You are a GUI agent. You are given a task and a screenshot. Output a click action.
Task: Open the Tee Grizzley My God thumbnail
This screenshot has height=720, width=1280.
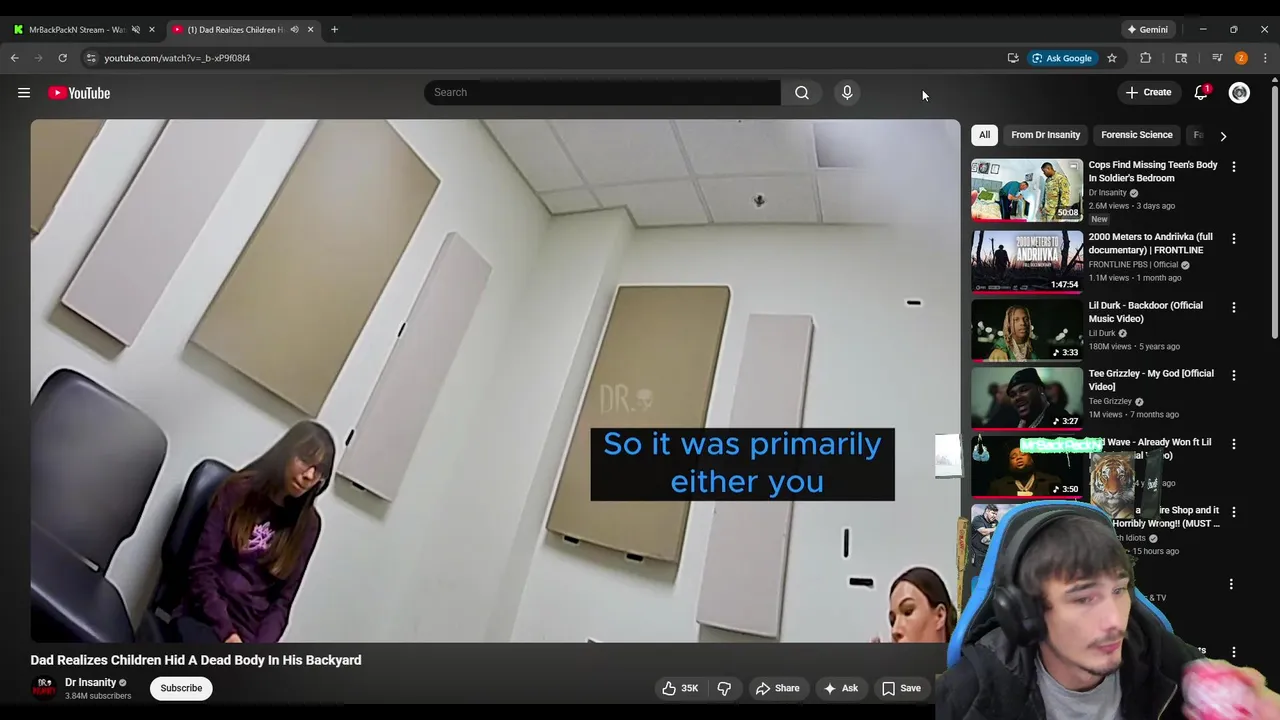click(1027, 398)
